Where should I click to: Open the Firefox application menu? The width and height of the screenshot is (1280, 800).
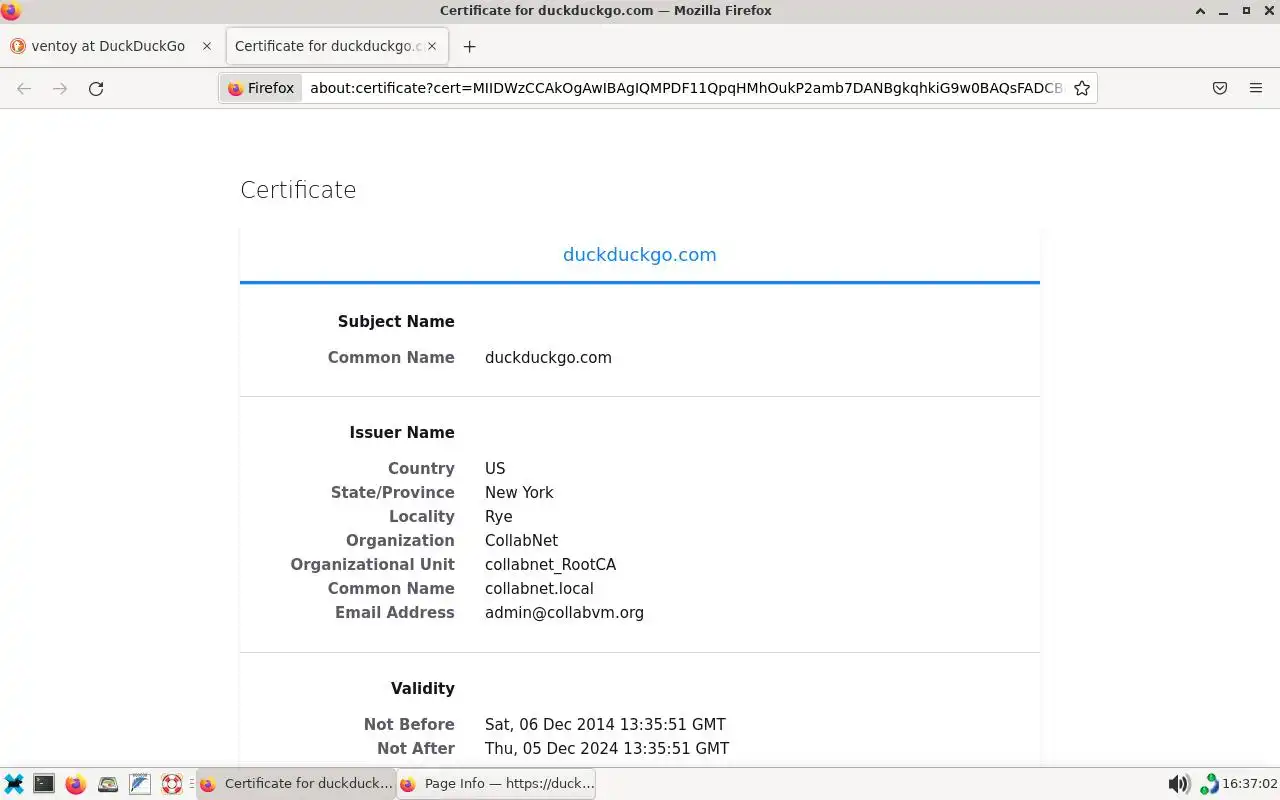pos(1256,88)
